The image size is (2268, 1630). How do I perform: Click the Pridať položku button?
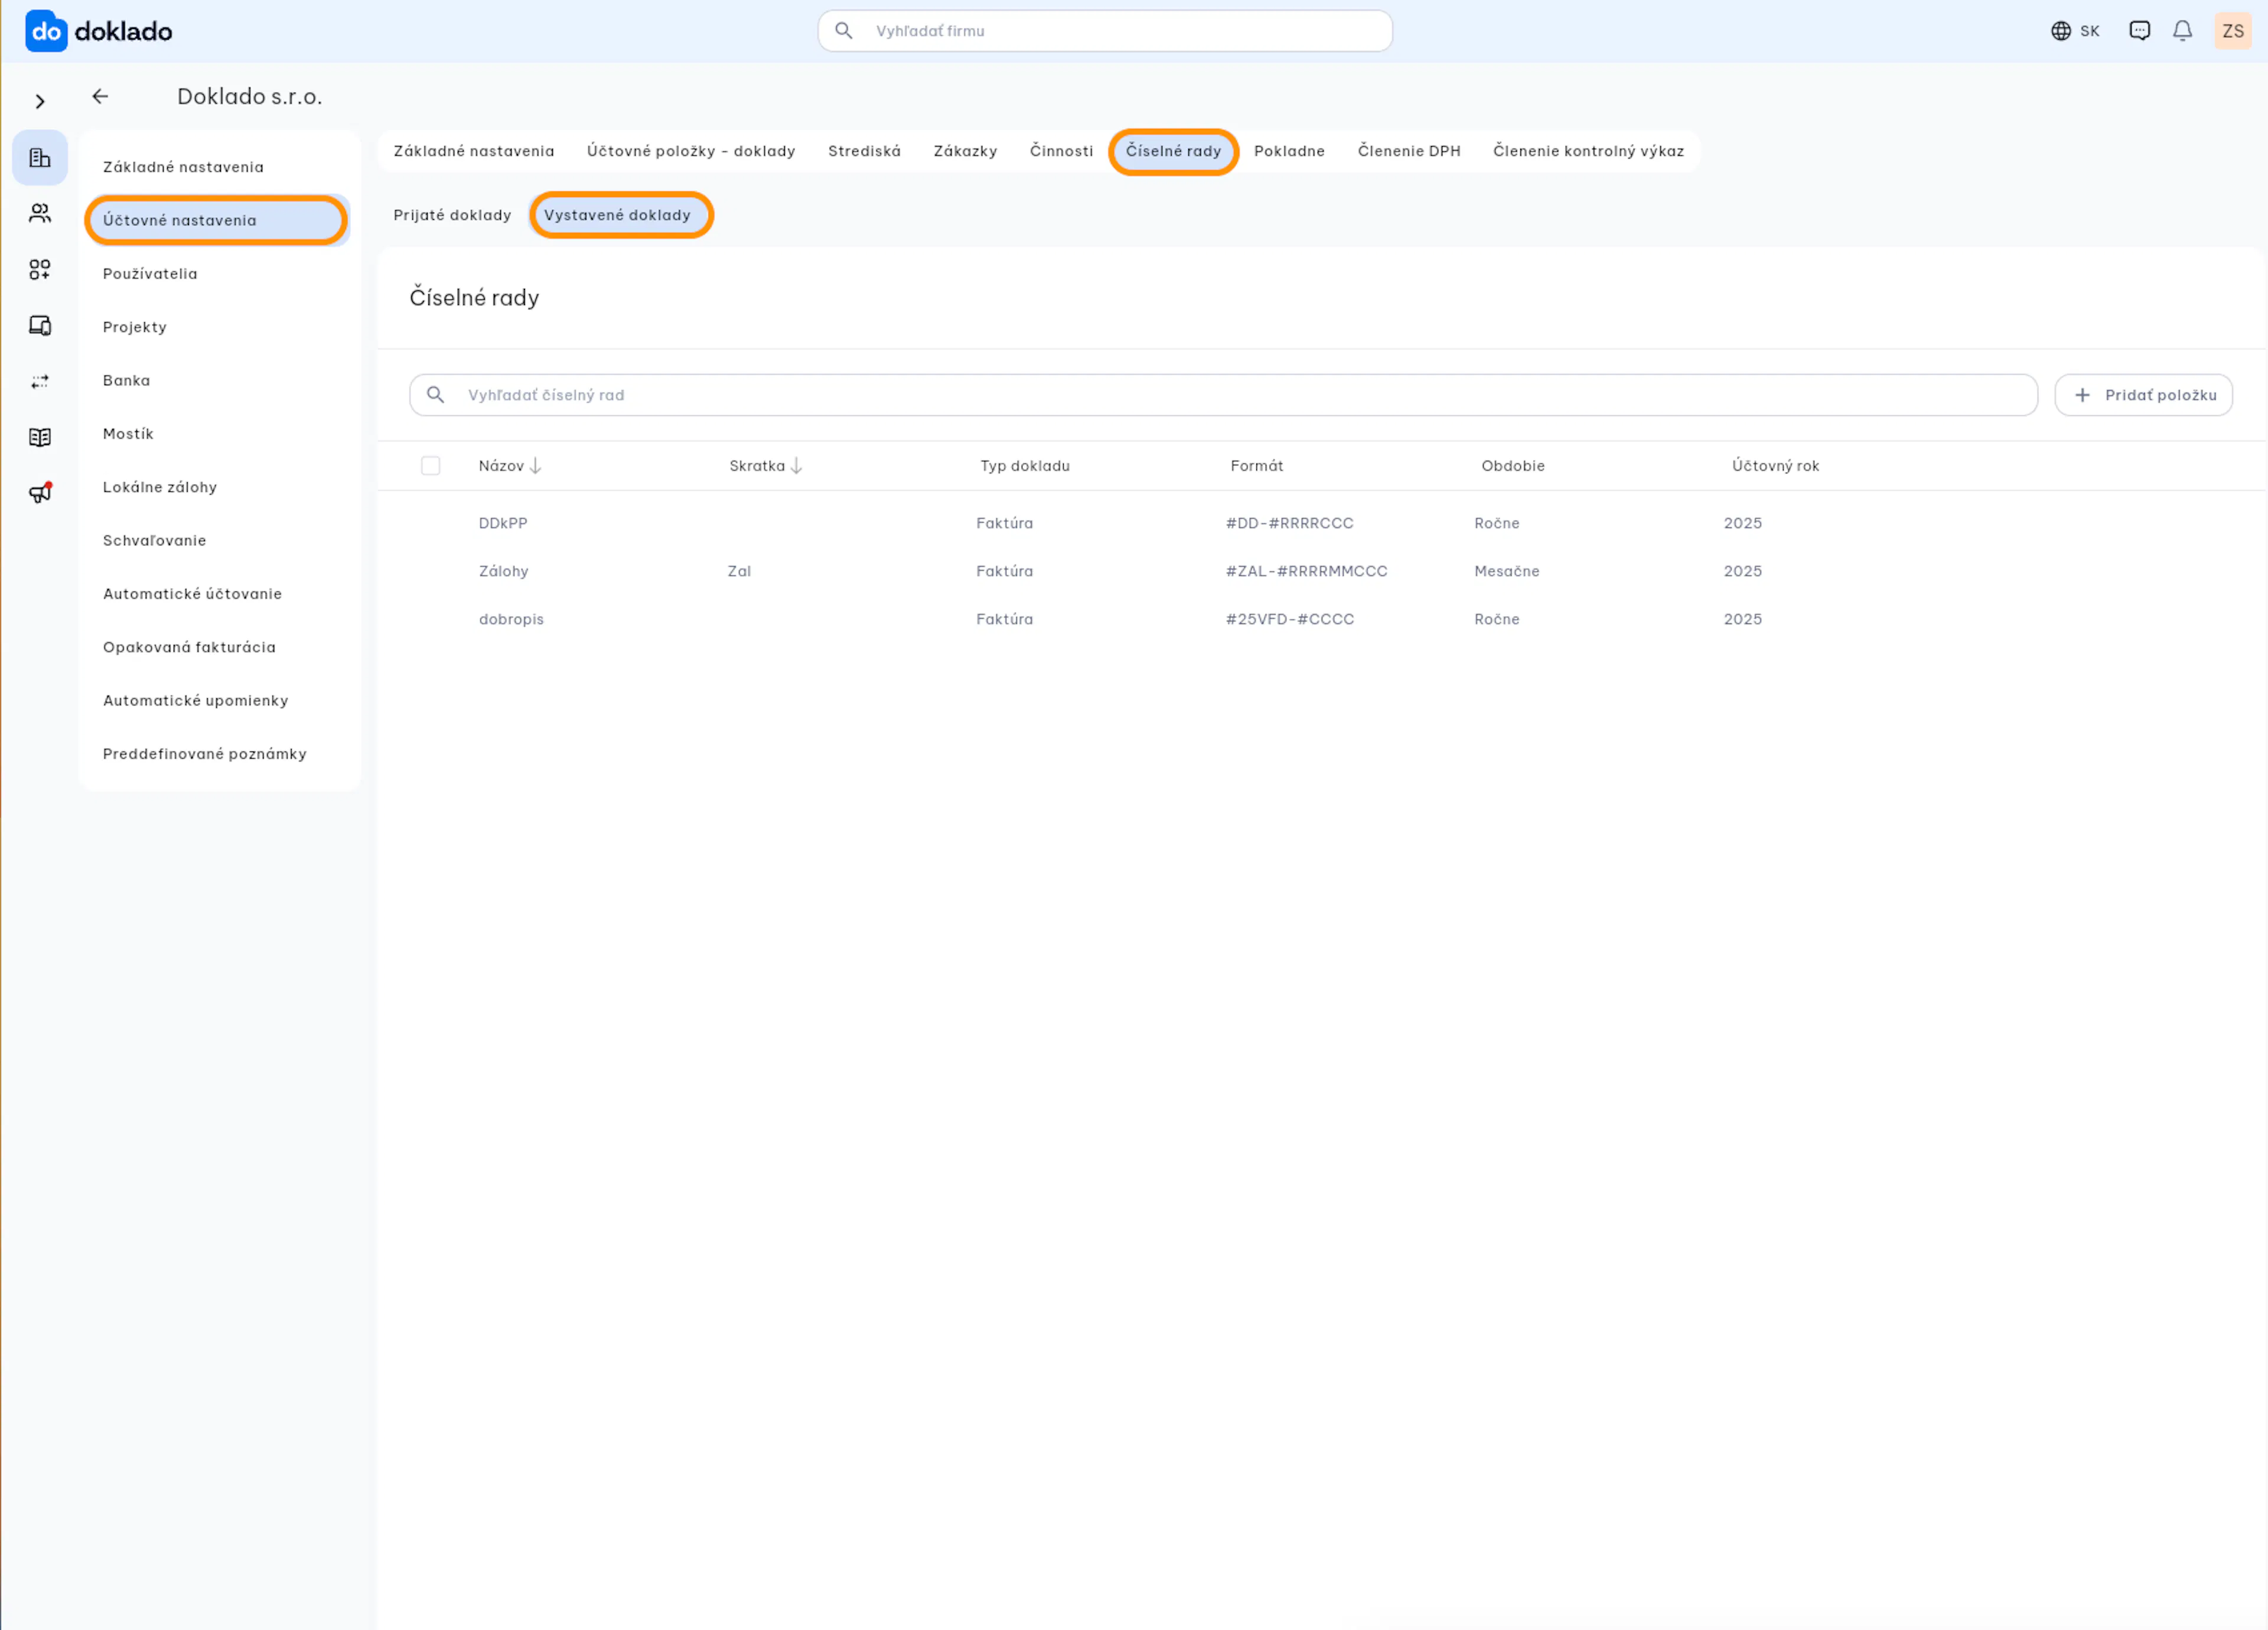pyautogui.click(x=2144, y=395)
